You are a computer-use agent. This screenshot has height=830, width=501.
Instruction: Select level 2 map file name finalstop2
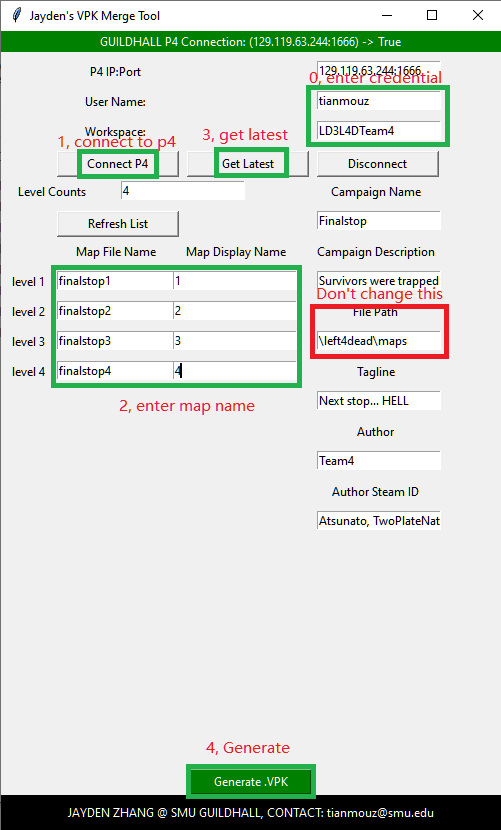pyautogui.click(x=115, y=311)
